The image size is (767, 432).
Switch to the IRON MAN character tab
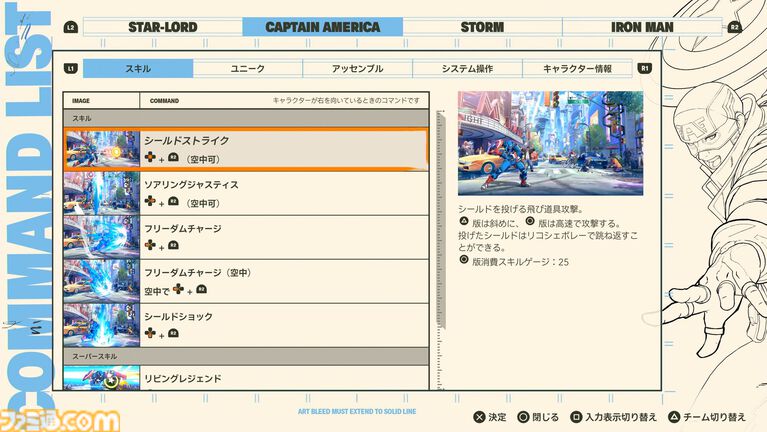[642, 27]
